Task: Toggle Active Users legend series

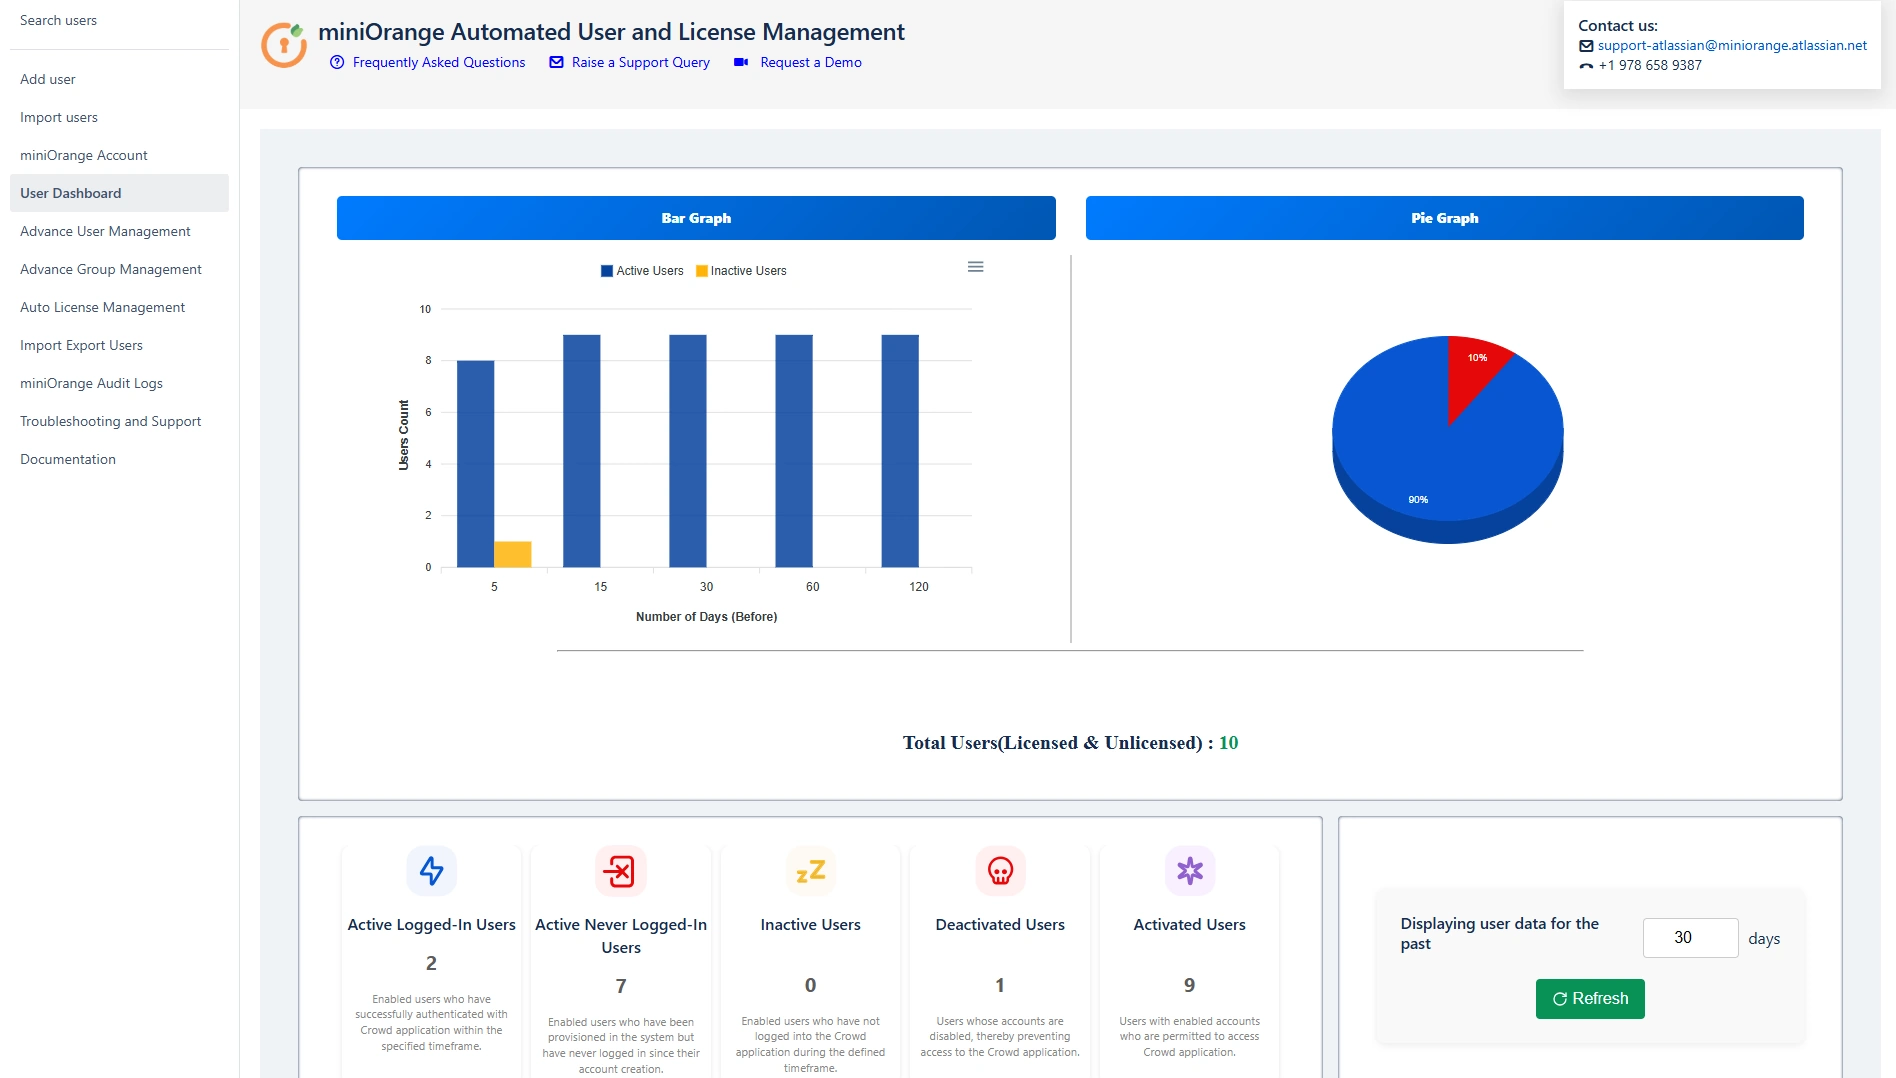Action: pos(642,271)
